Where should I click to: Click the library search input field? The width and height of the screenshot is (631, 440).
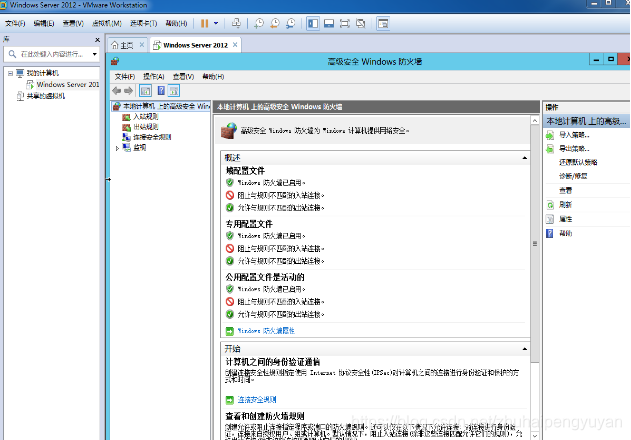[x=51, y=54]
